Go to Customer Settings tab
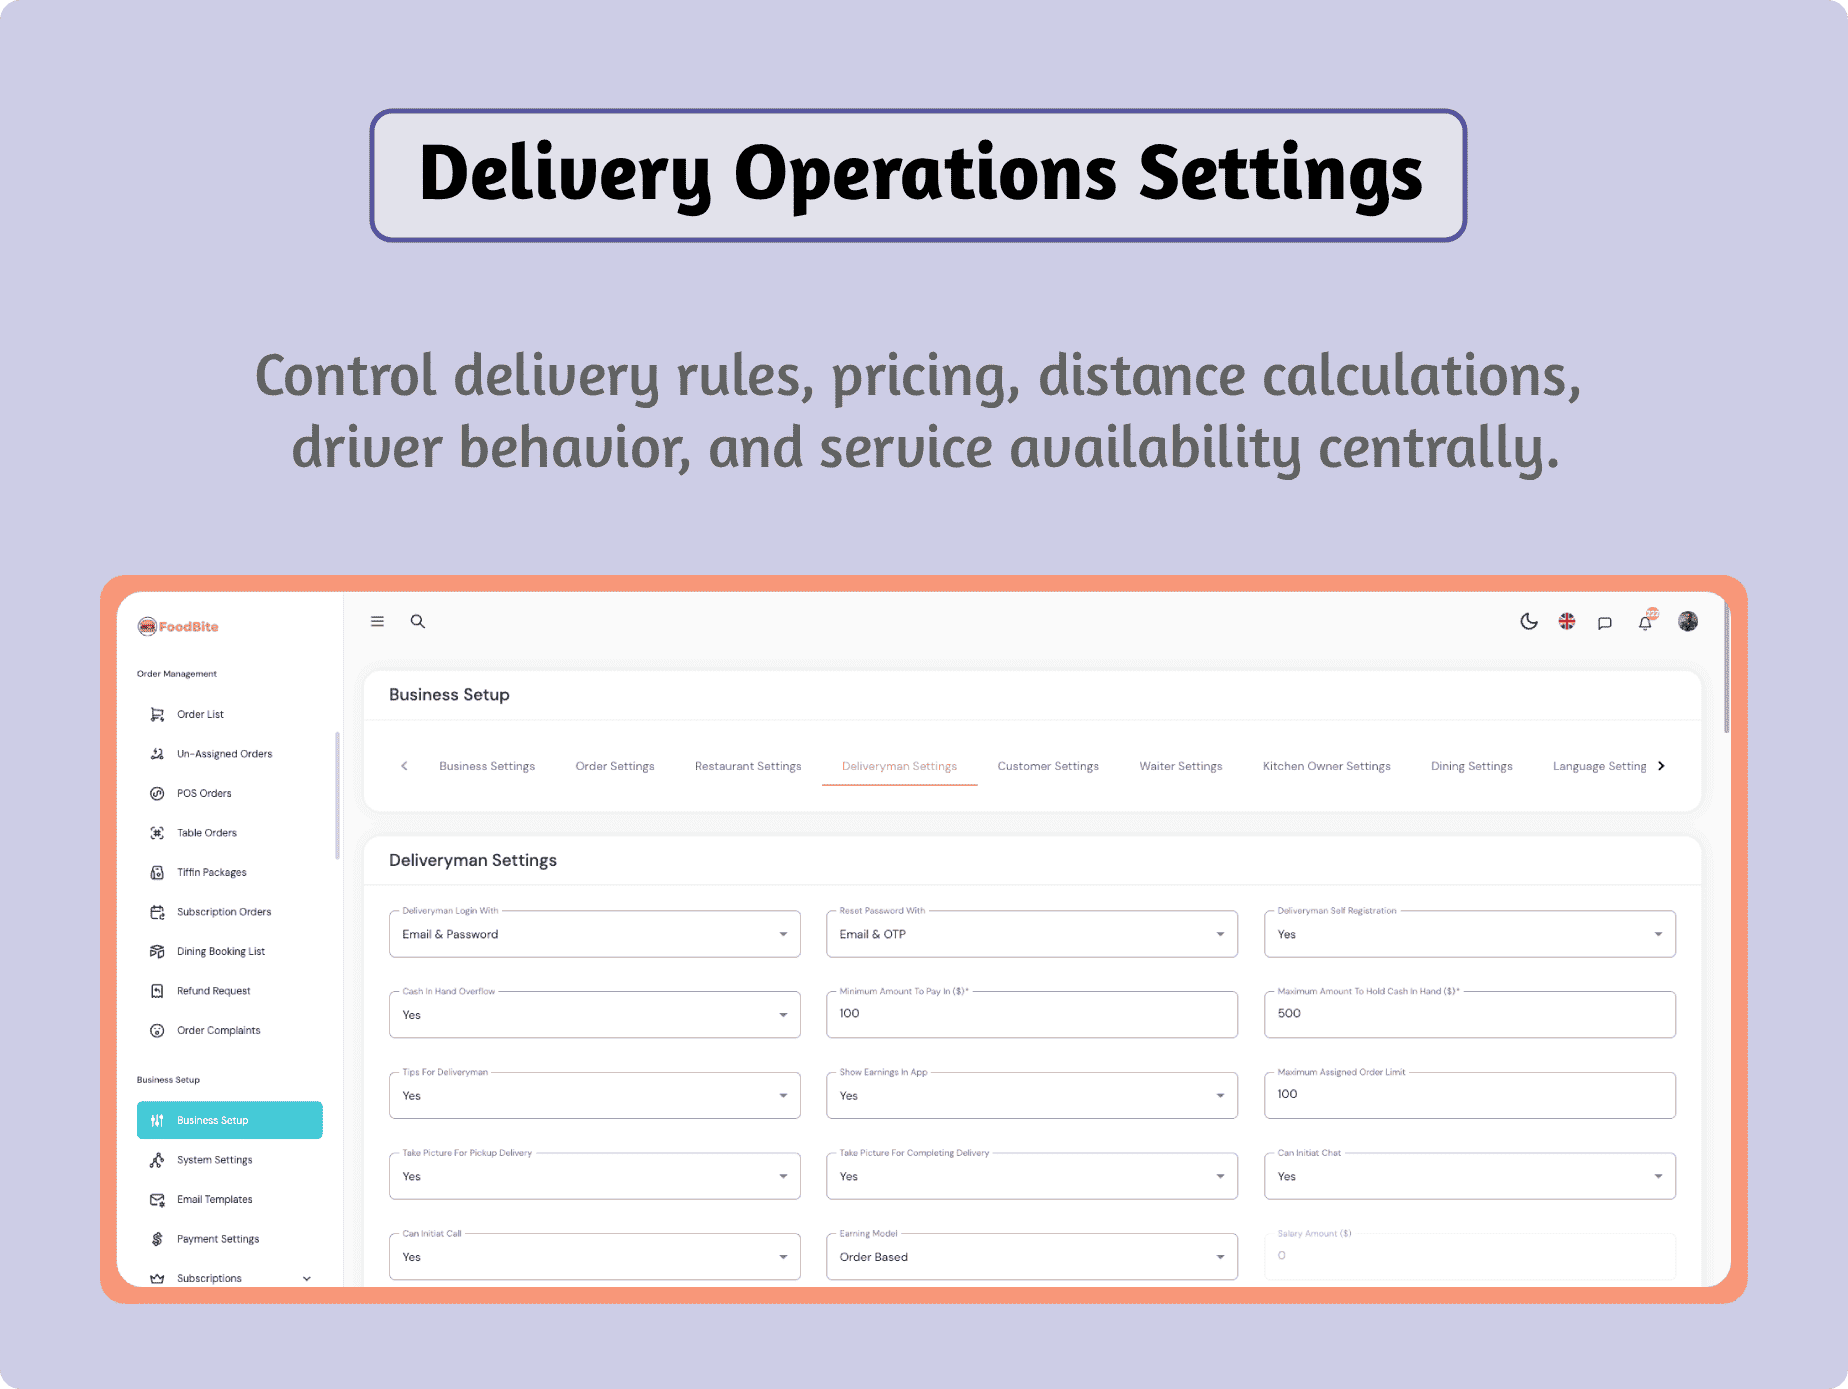This screenshot has height=1389, width=1848. [1048, 766]
